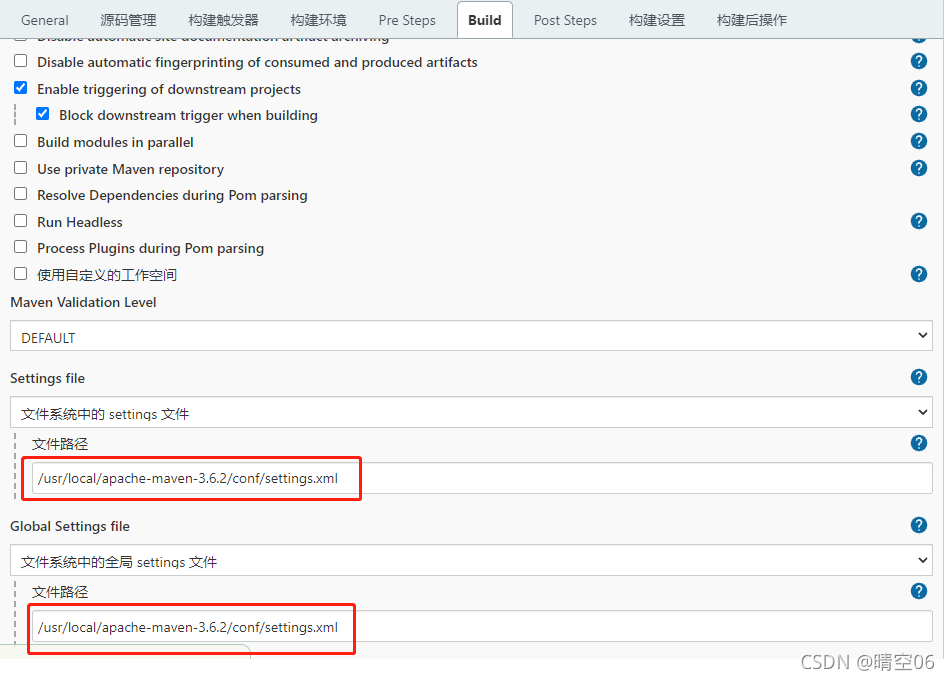Click the Settings file heading text
The width and height of the screenshot is (950, 680).
47,378
